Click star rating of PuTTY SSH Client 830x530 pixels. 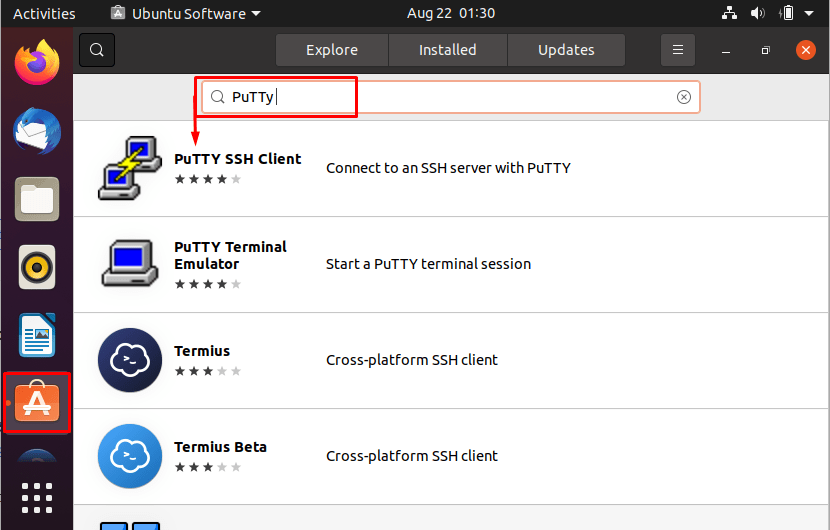[x=208, y=179]
